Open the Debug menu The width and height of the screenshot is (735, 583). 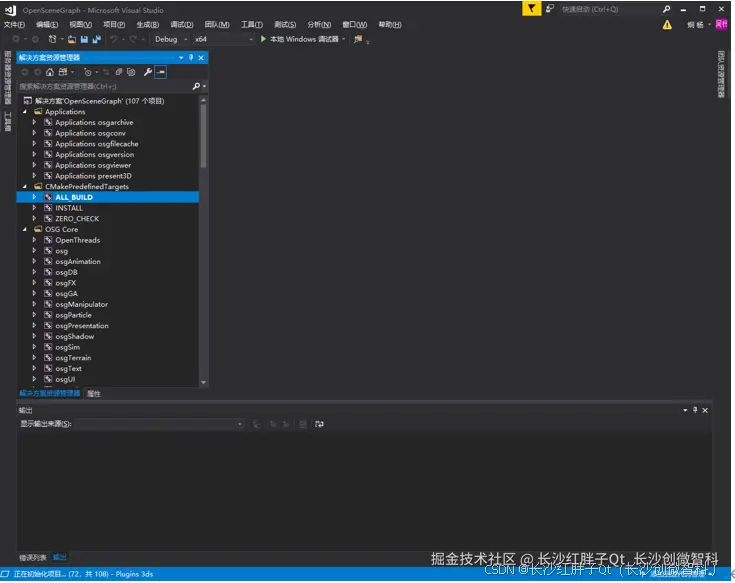click(181, 25)
